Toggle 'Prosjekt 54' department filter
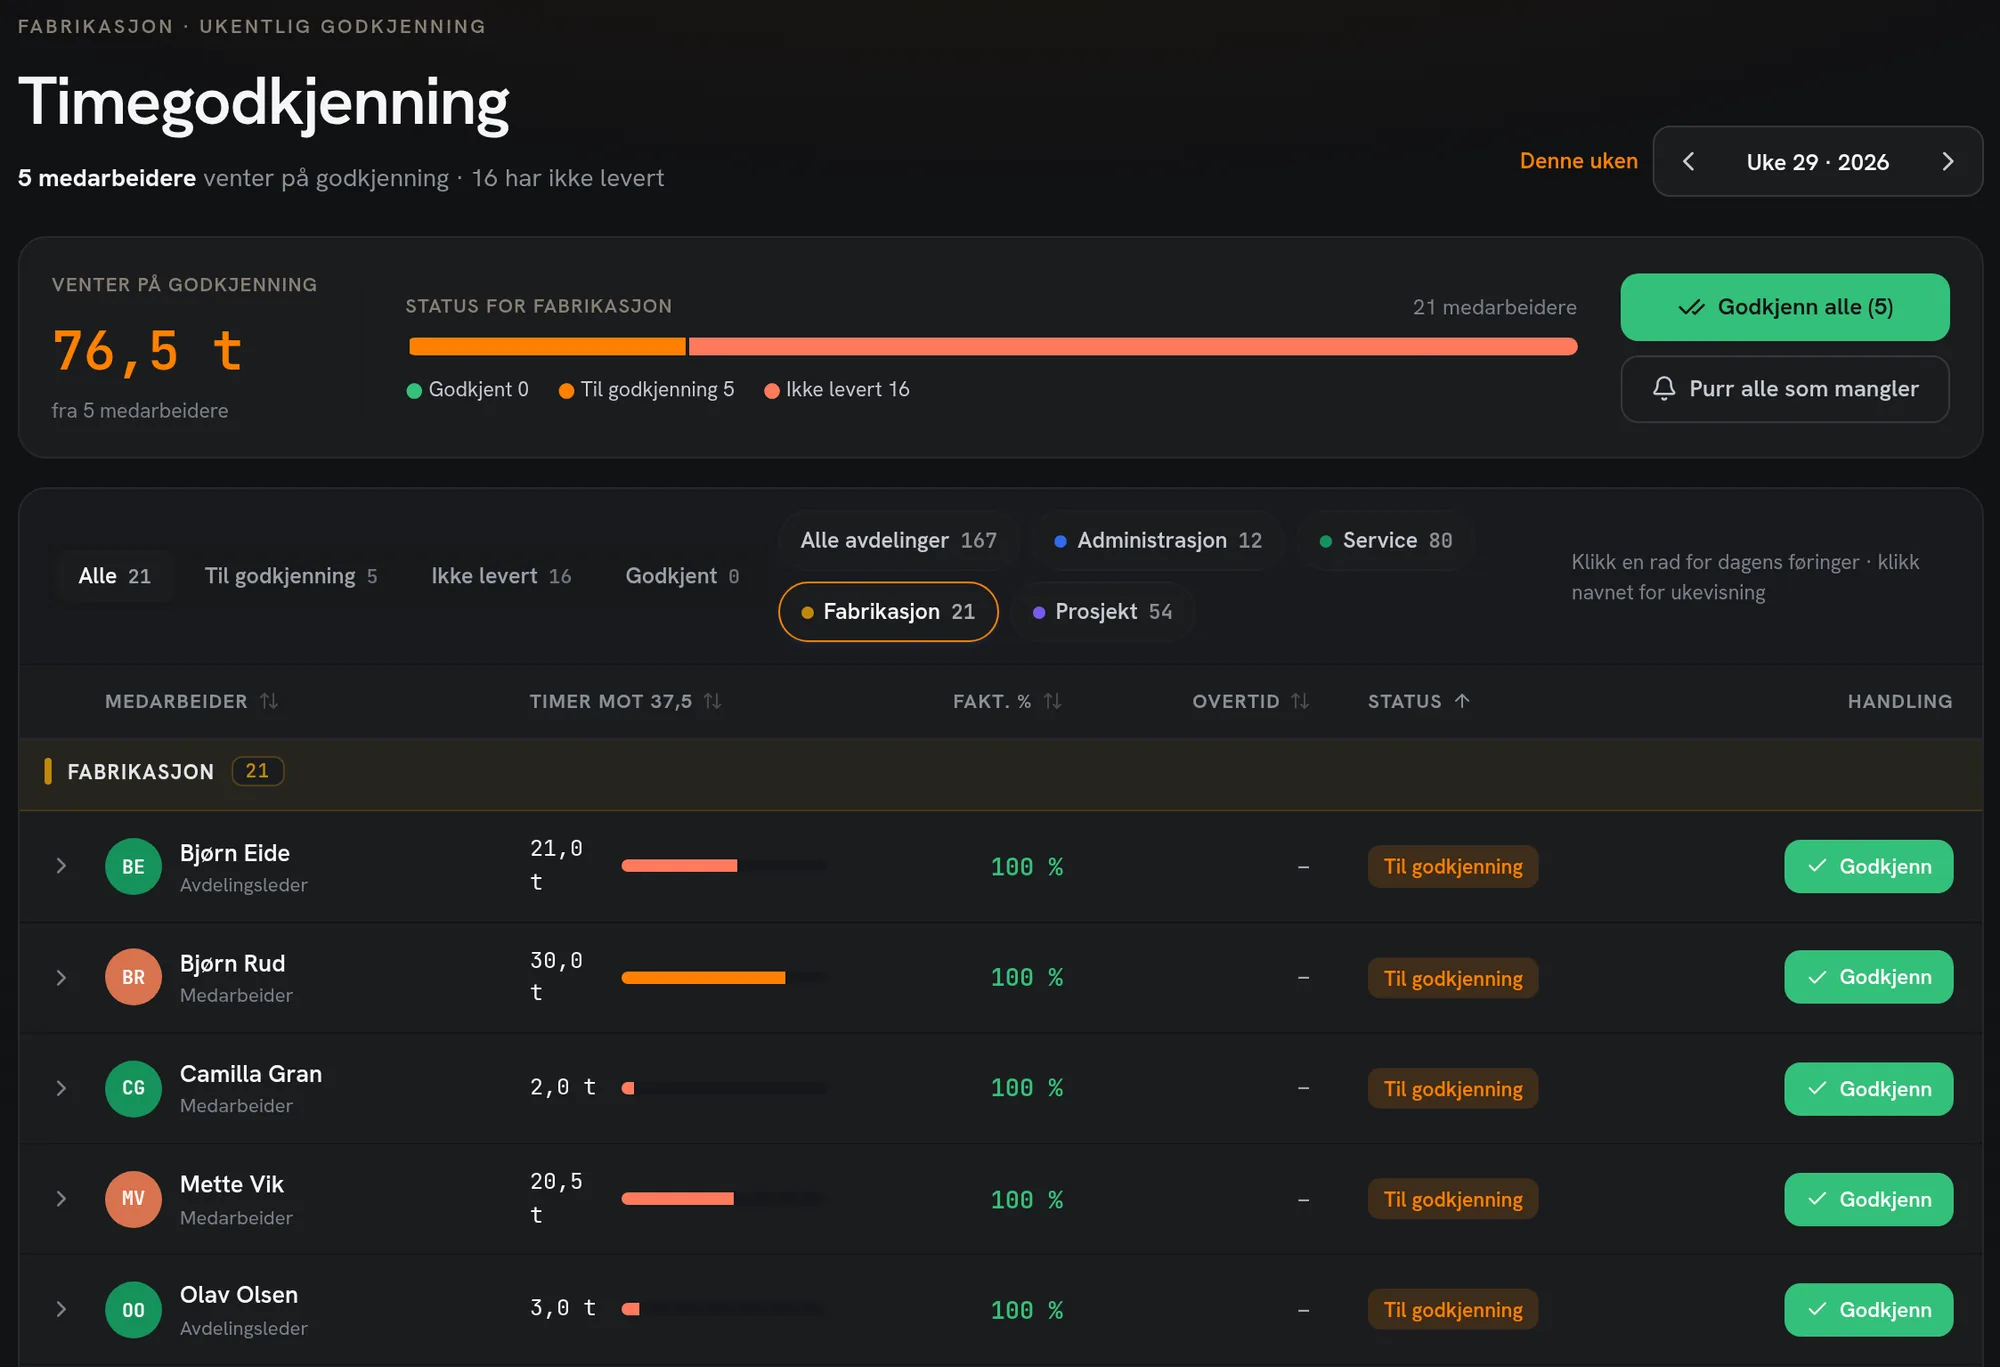 coord(1102,611)
